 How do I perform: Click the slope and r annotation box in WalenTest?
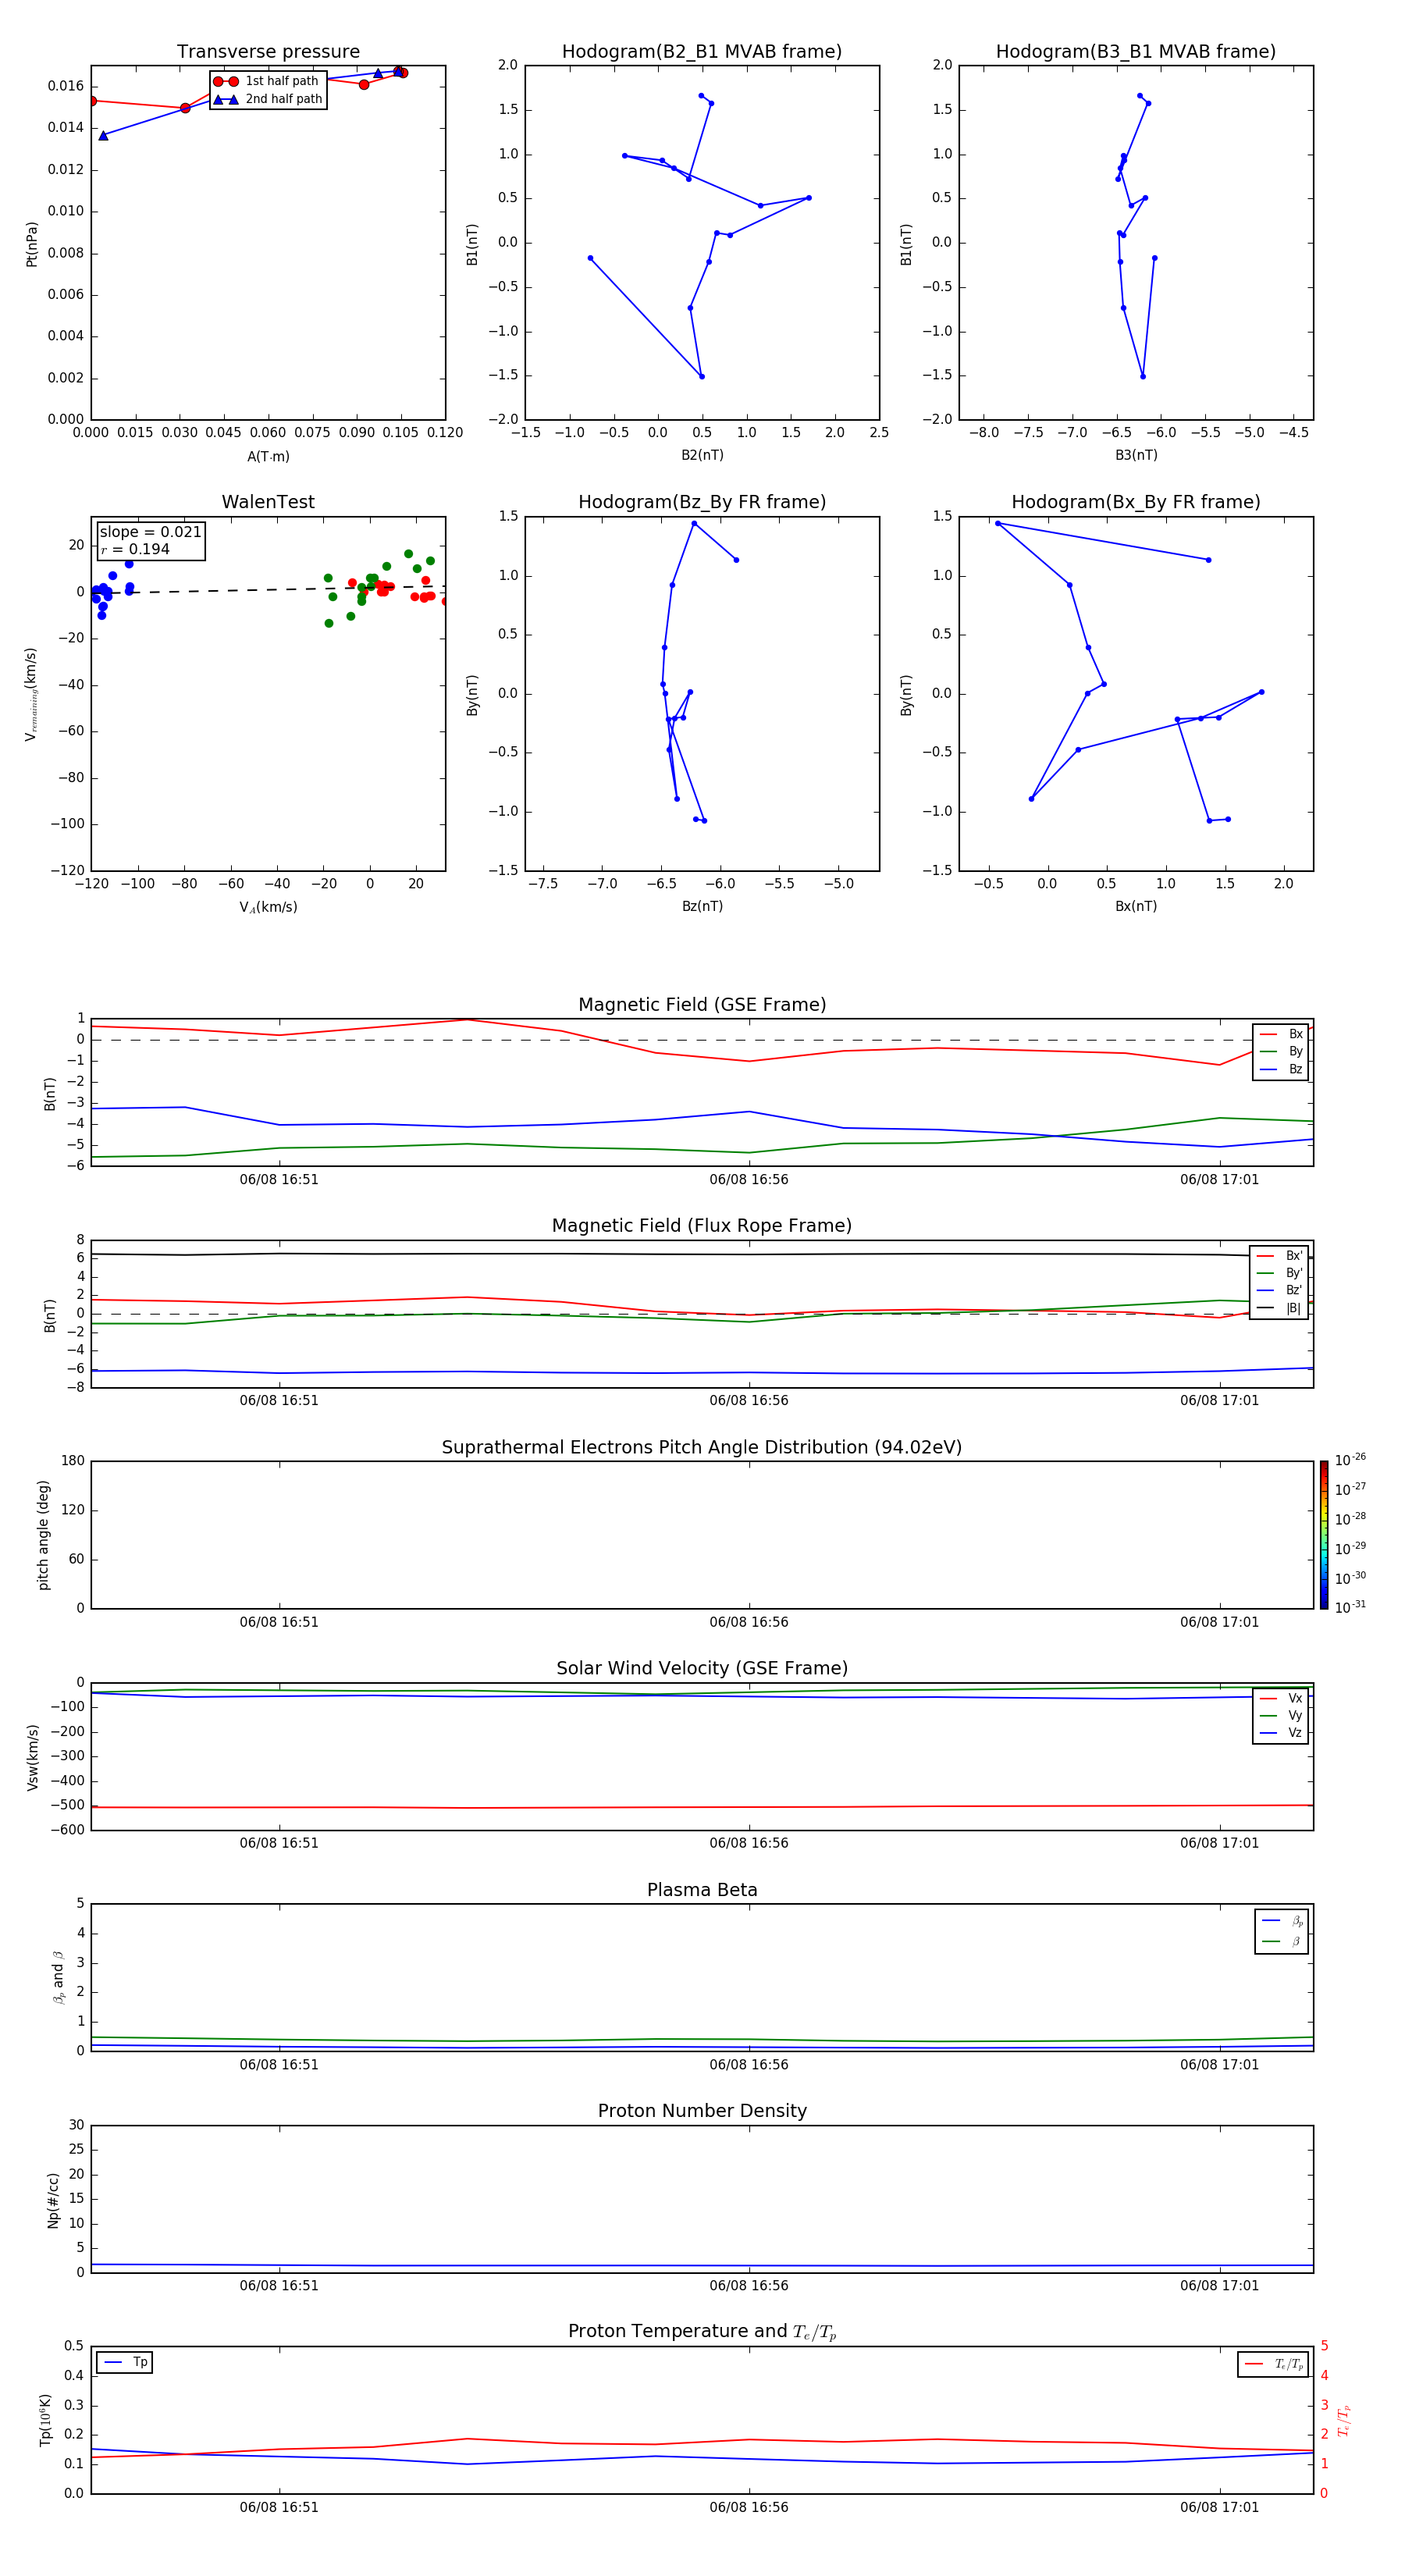tap(150, 540)
